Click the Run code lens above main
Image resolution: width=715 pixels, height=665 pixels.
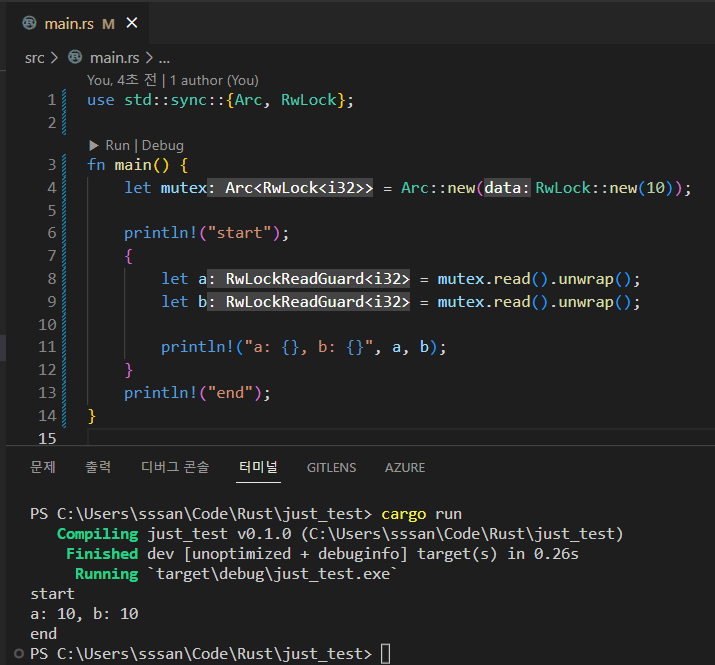[117, 145]
